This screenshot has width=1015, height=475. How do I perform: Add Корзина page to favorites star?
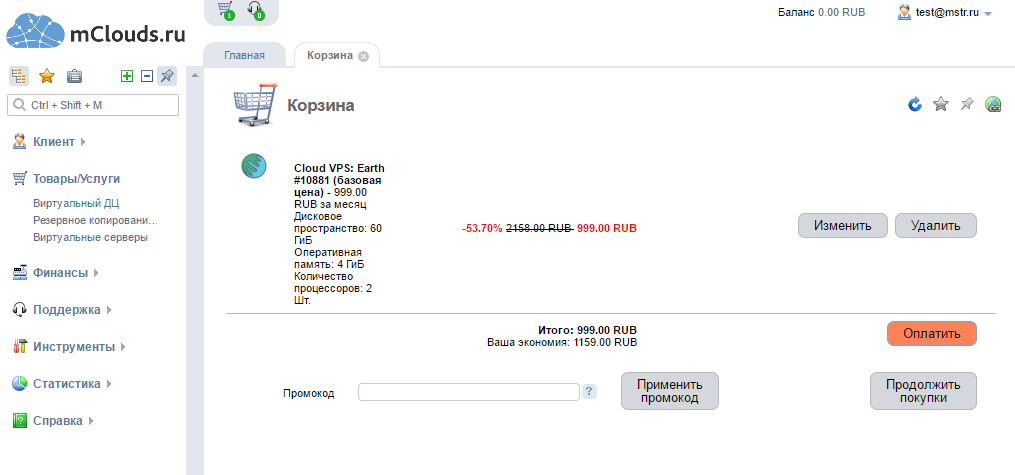point(941,104)
